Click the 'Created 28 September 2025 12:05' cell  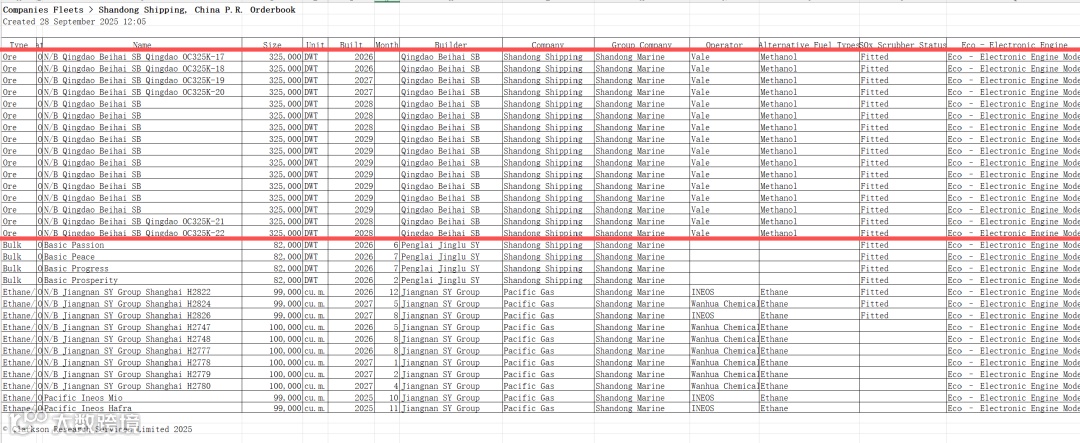pos(74,21)
